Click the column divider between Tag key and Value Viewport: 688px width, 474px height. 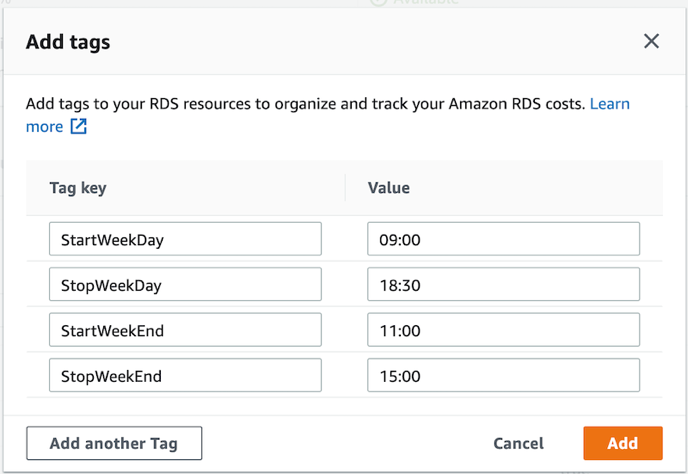point(345,188)
